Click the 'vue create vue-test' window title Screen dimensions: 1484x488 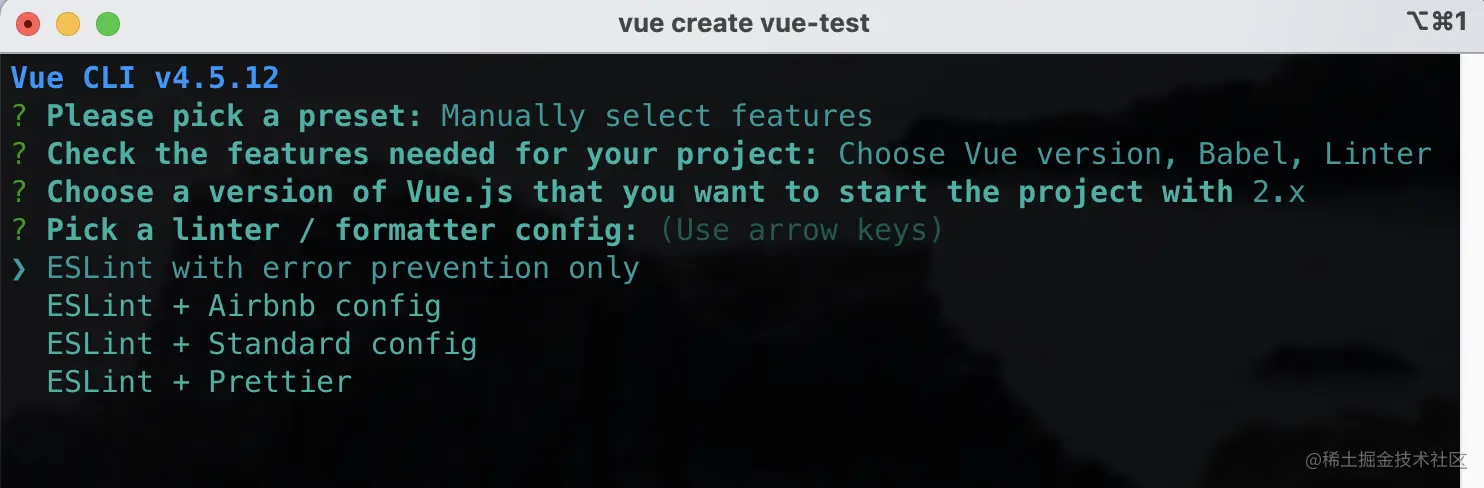tap(744, 23)
